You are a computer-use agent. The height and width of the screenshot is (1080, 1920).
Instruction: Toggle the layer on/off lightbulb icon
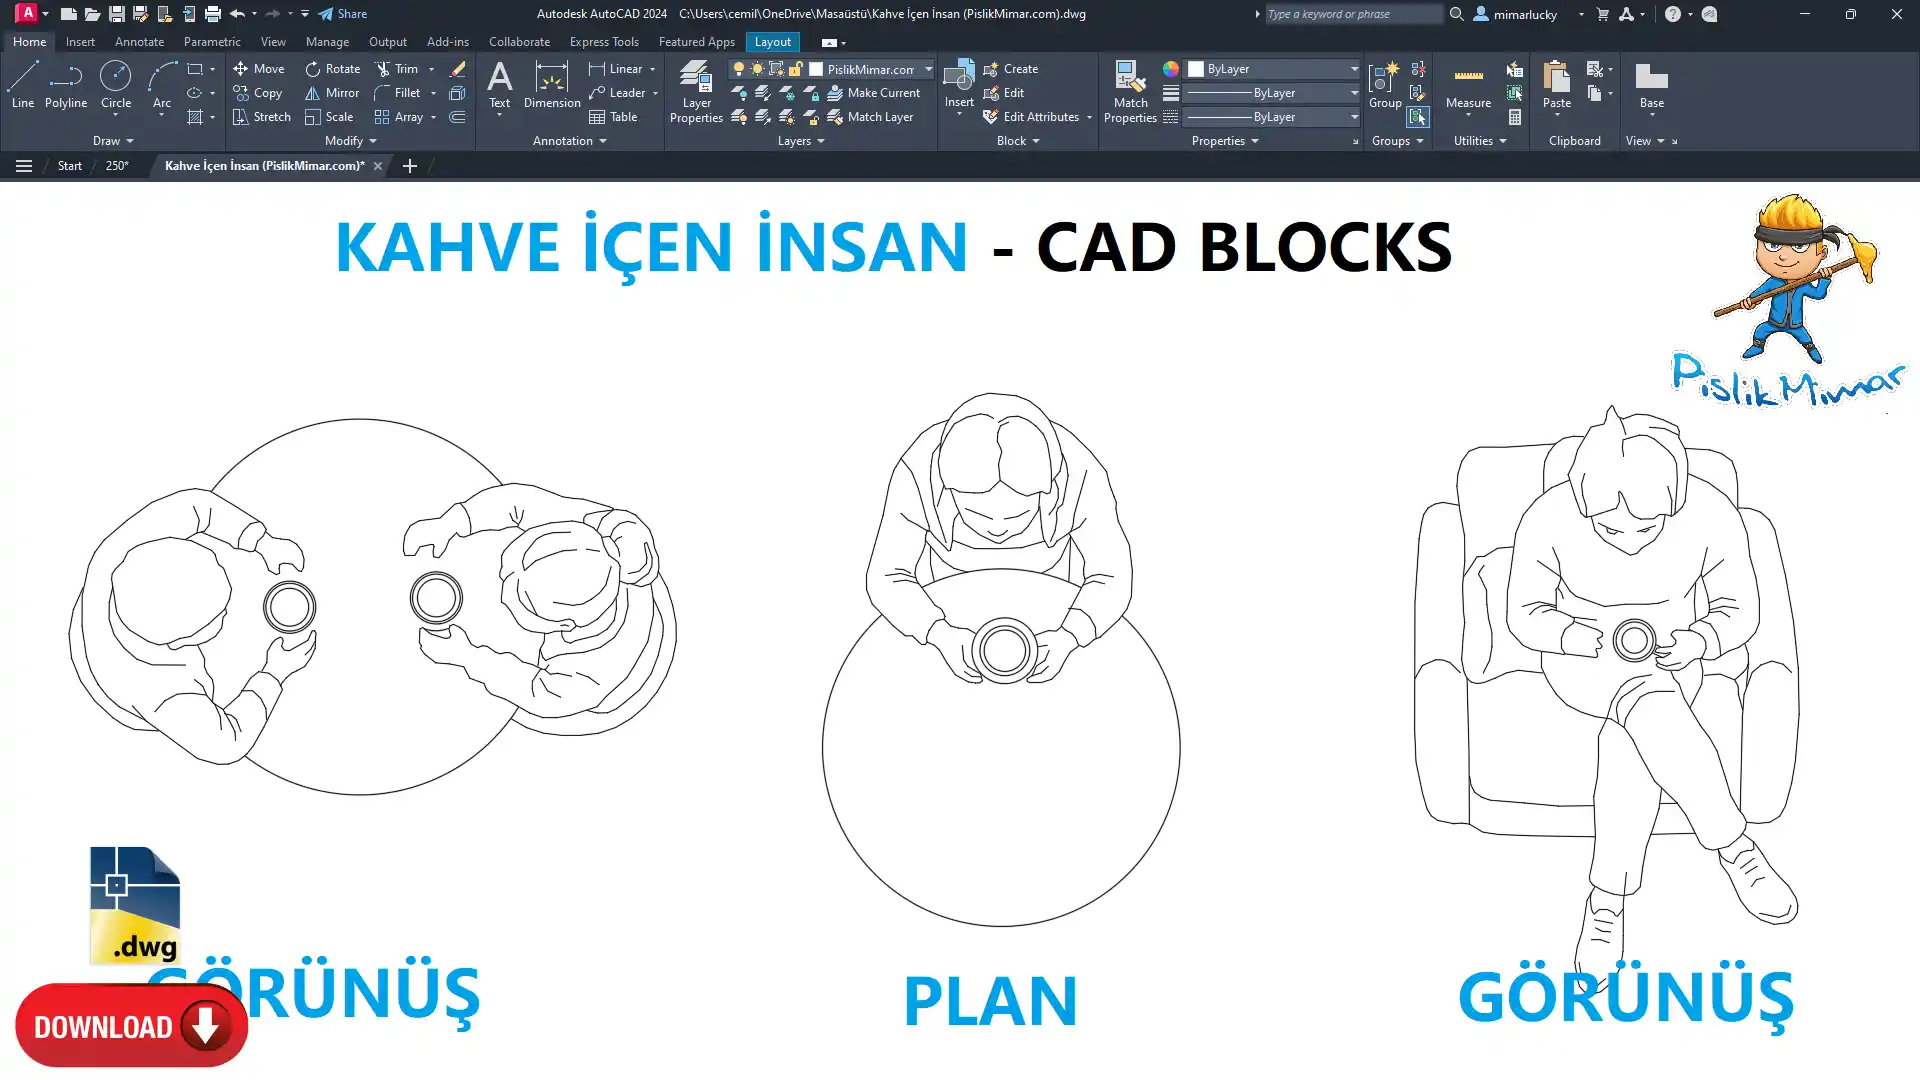tap(739, 69)
